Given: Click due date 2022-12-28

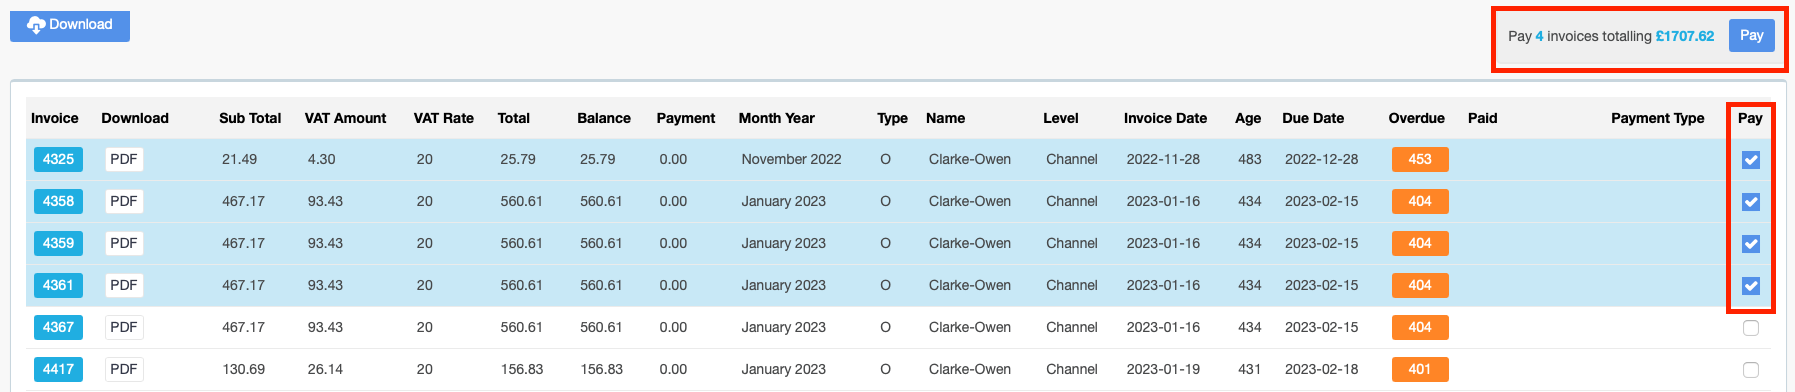Looking at the screenshot, I should [1321, 159].
